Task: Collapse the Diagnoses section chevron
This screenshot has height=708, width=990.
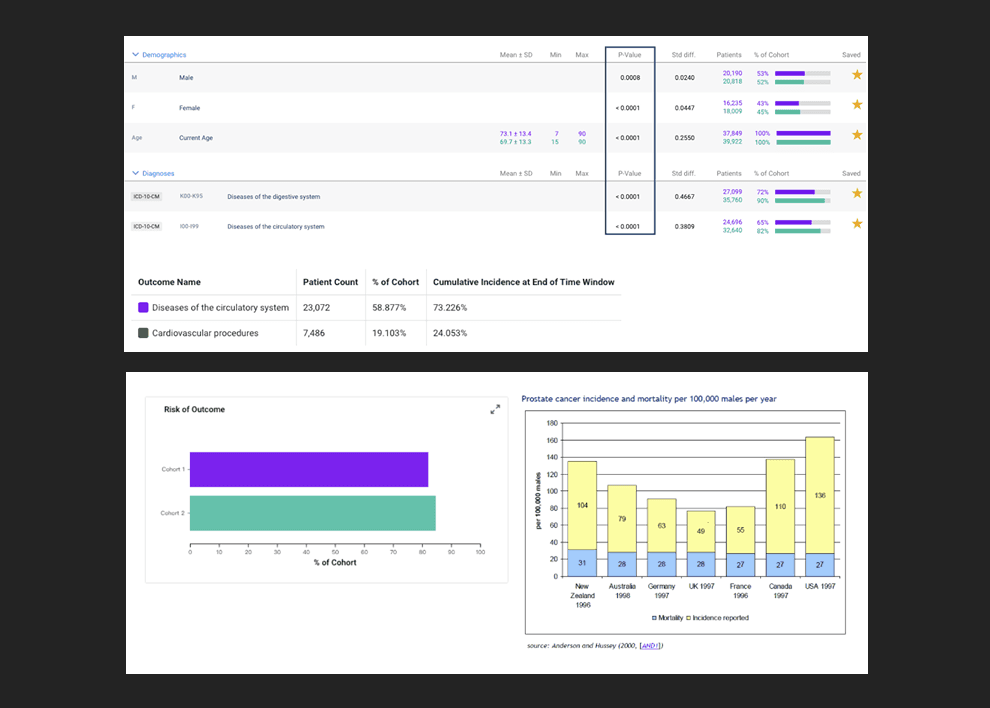Action: click(x=135, y=173)
